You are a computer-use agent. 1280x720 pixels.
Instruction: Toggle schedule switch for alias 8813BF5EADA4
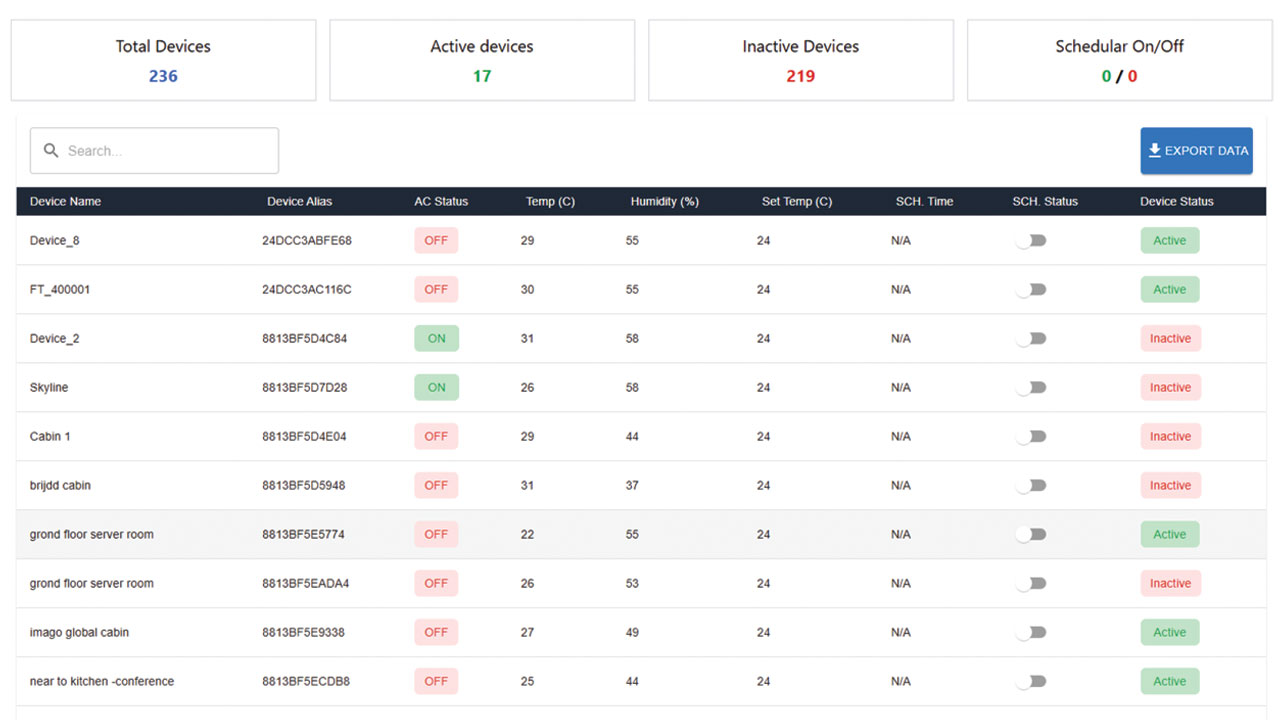click(1031, 584)
